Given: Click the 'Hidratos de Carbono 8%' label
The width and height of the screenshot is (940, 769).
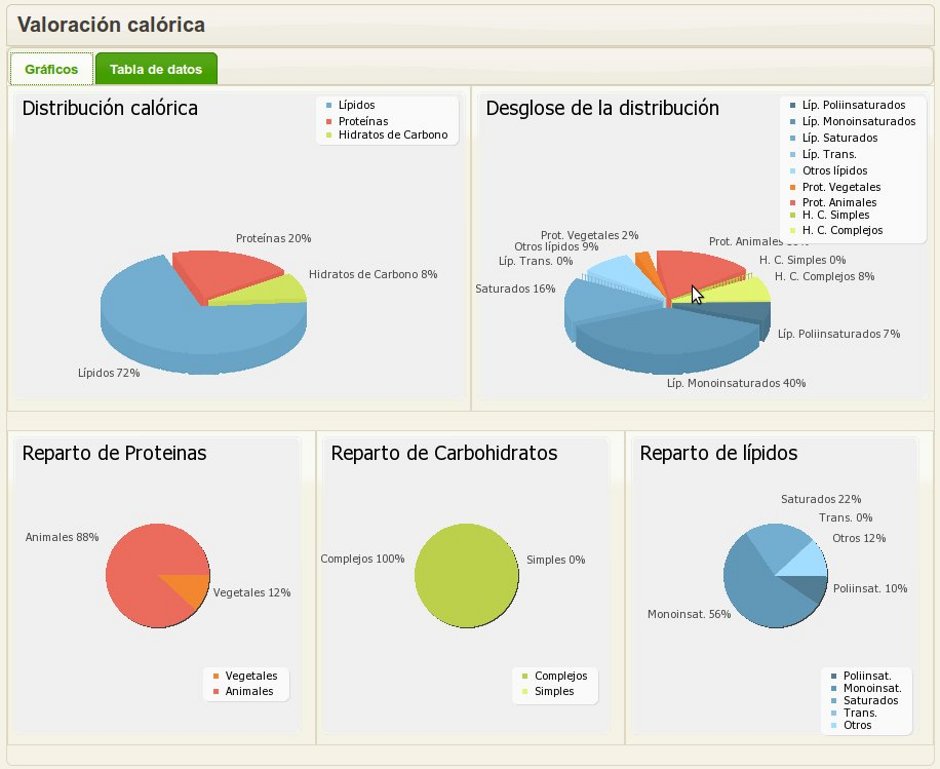Looking at the screenshot, I should pos(373,274).
